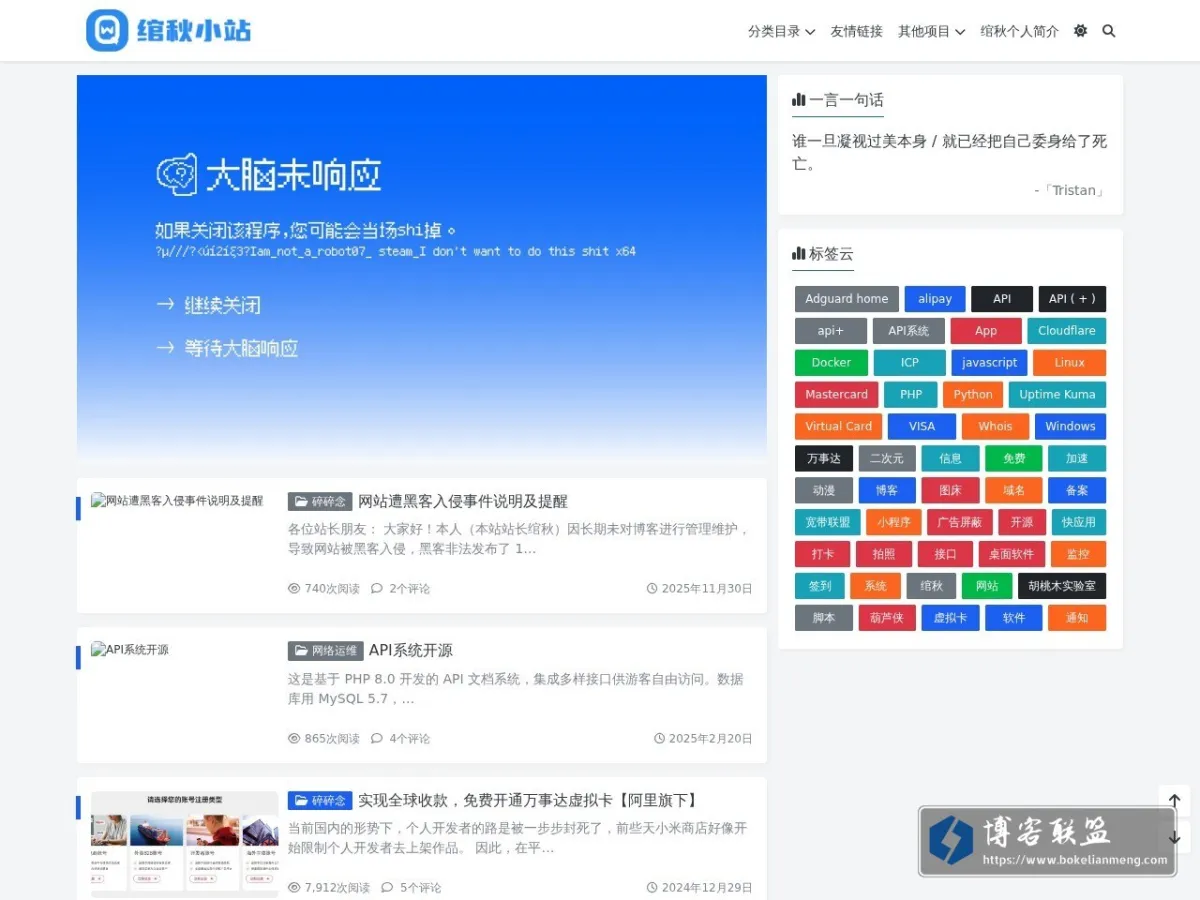
Task: Open search with the magnifier icon
Action: coord(1109,31)
